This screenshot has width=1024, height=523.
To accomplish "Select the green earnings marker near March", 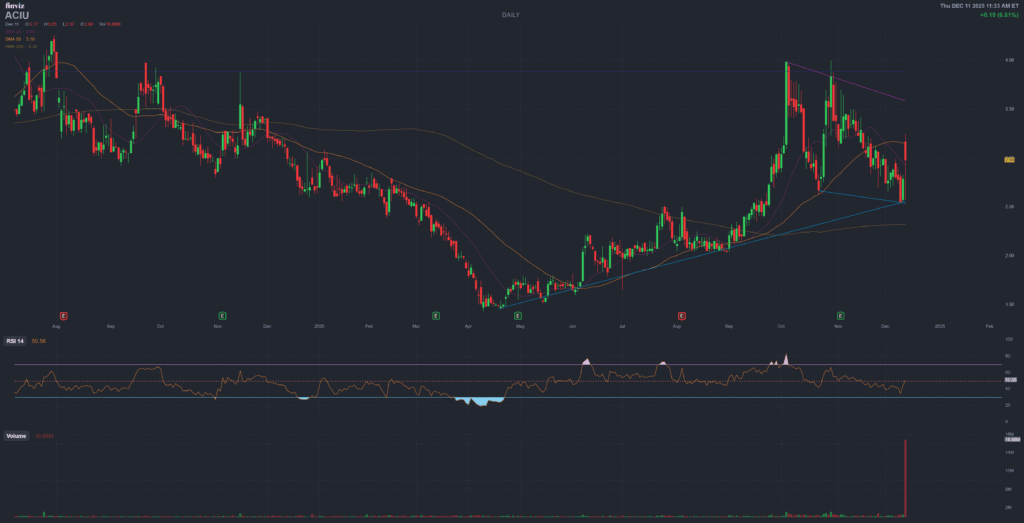I will (436, 315).
